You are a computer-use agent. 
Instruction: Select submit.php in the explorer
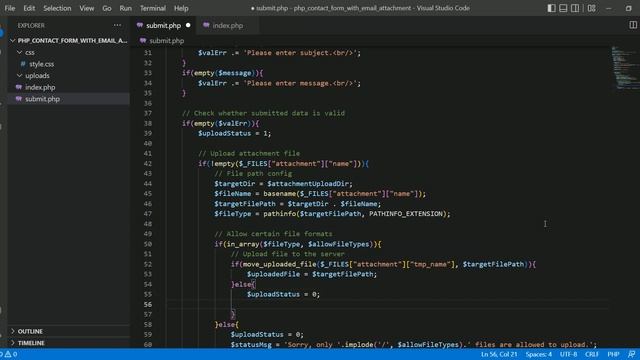click(42, 99)
